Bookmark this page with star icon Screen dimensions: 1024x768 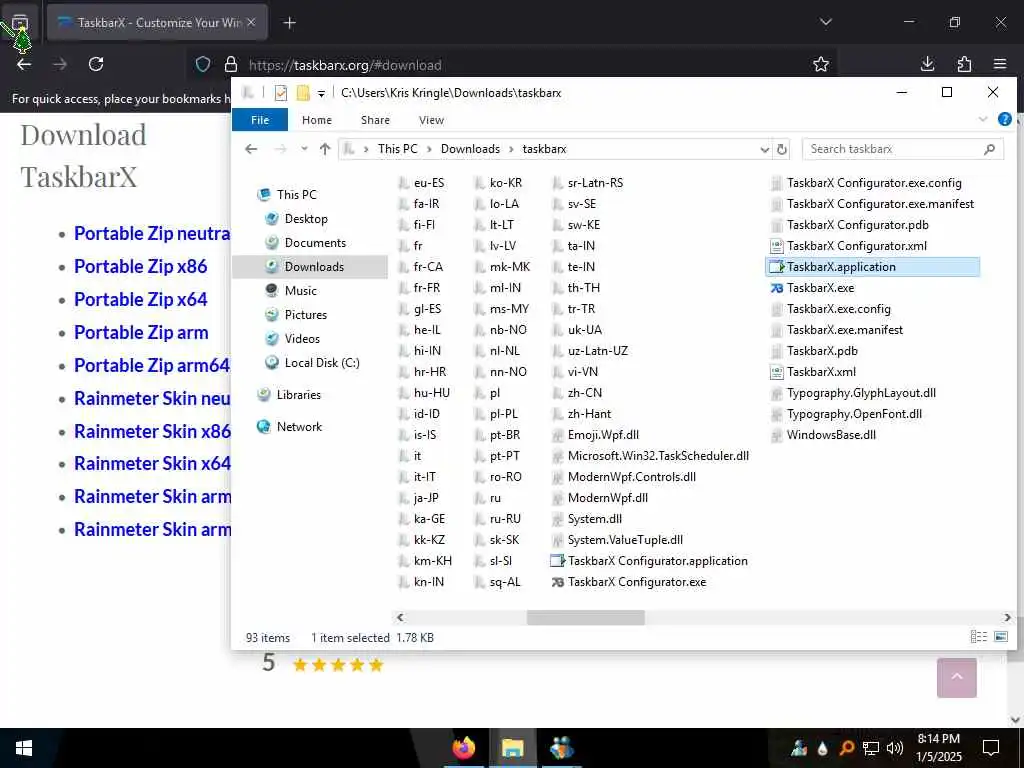tap(821, 64)
